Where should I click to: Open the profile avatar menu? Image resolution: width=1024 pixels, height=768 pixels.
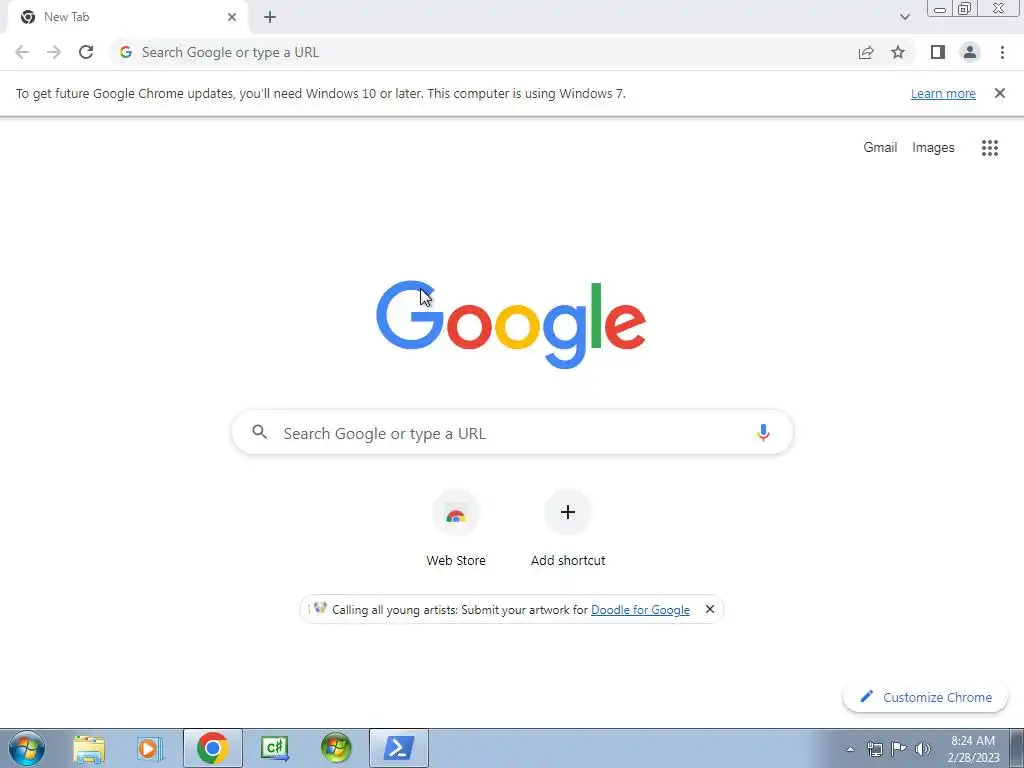pos(970,52)
